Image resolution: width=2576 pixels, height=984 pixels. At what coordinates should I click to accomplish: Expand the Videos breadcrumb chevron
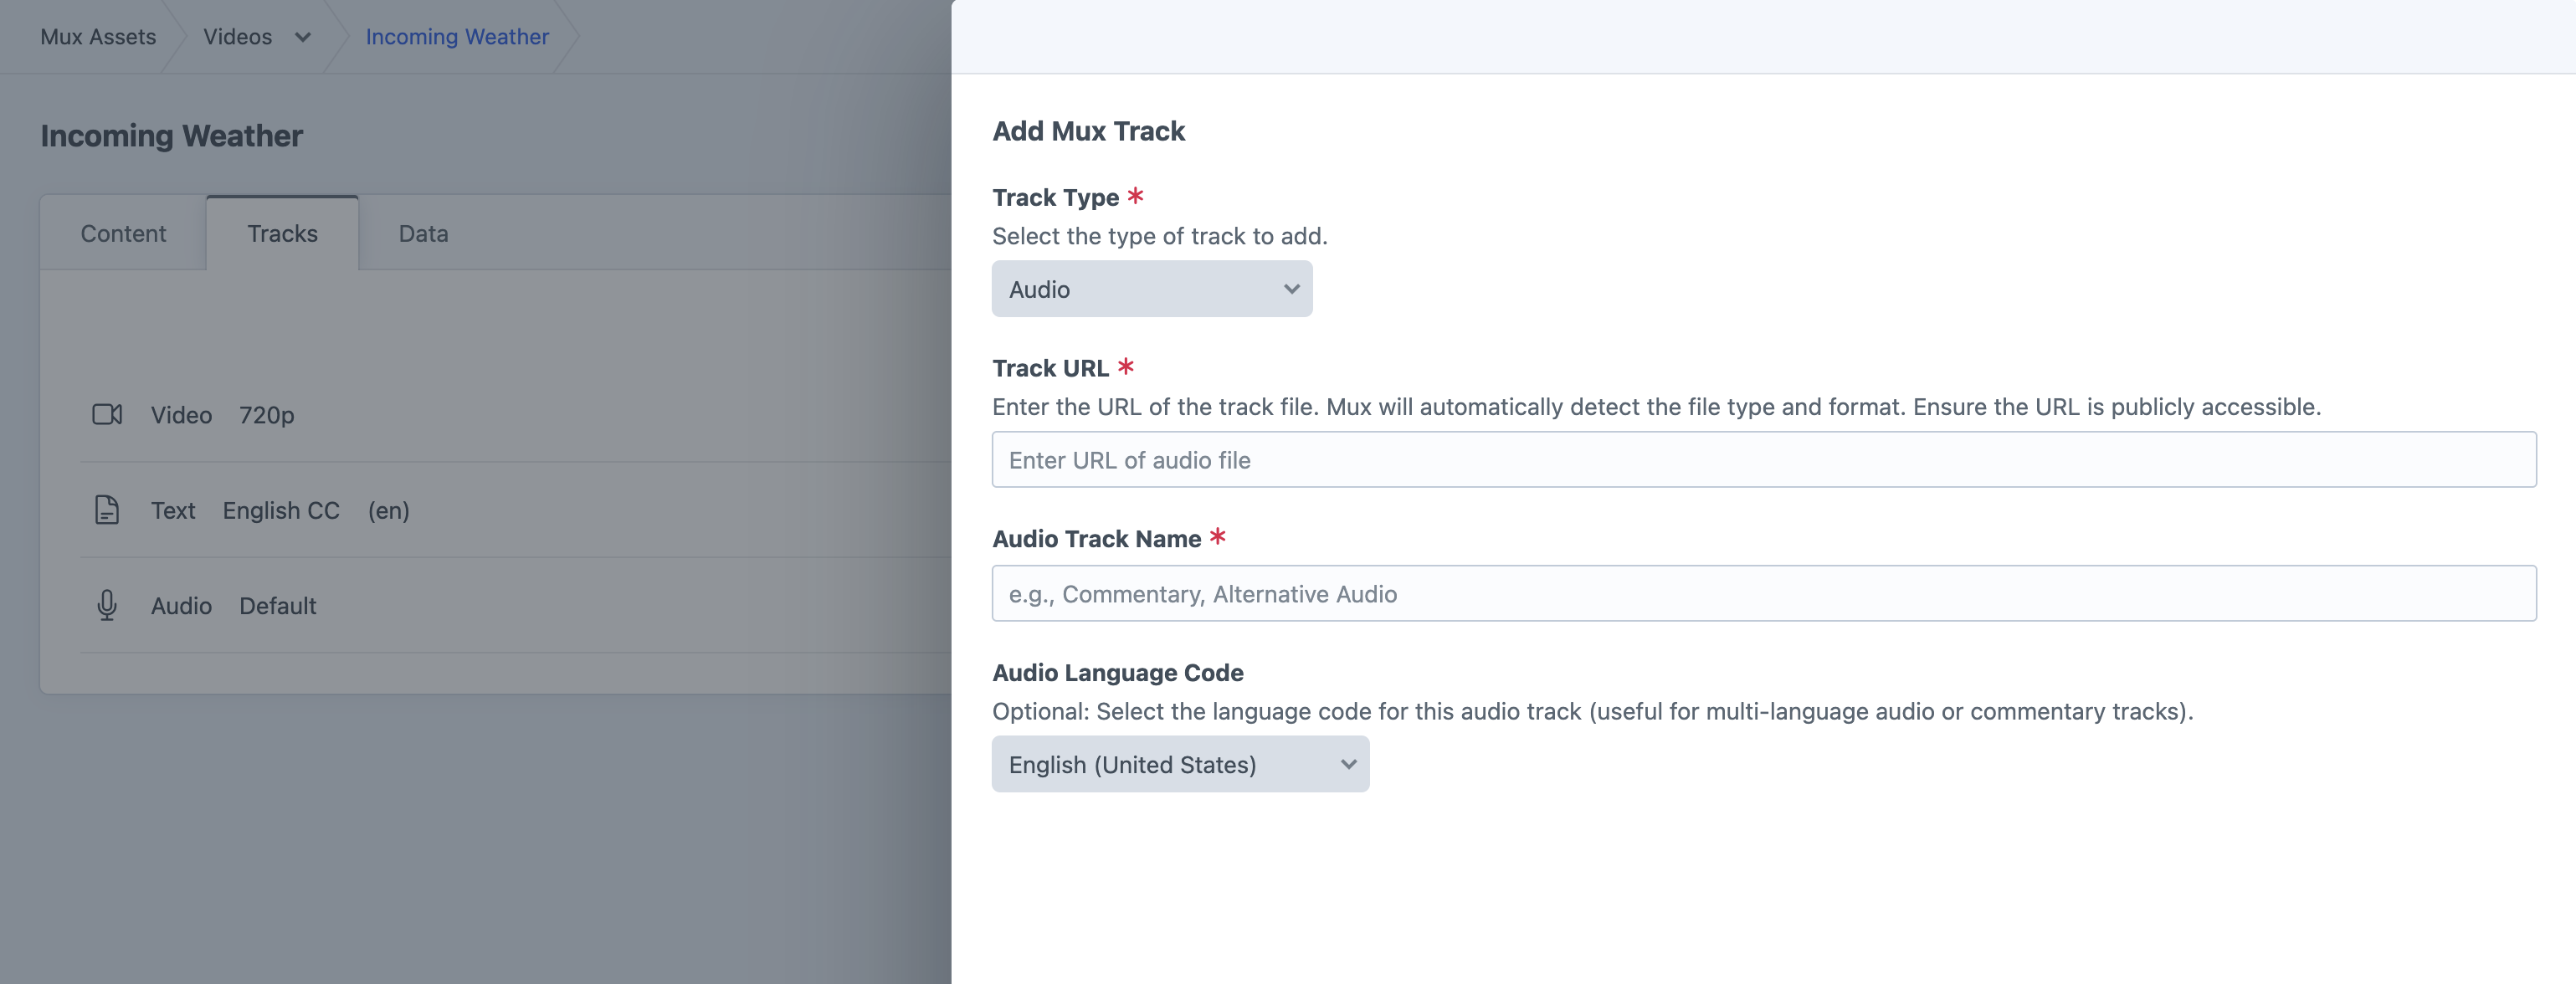(x=302, y=37)
